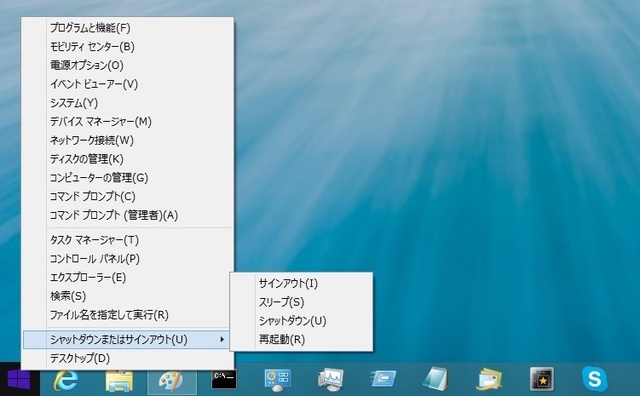Select コンピューターの管理(G)

click(x=128, y=178)
